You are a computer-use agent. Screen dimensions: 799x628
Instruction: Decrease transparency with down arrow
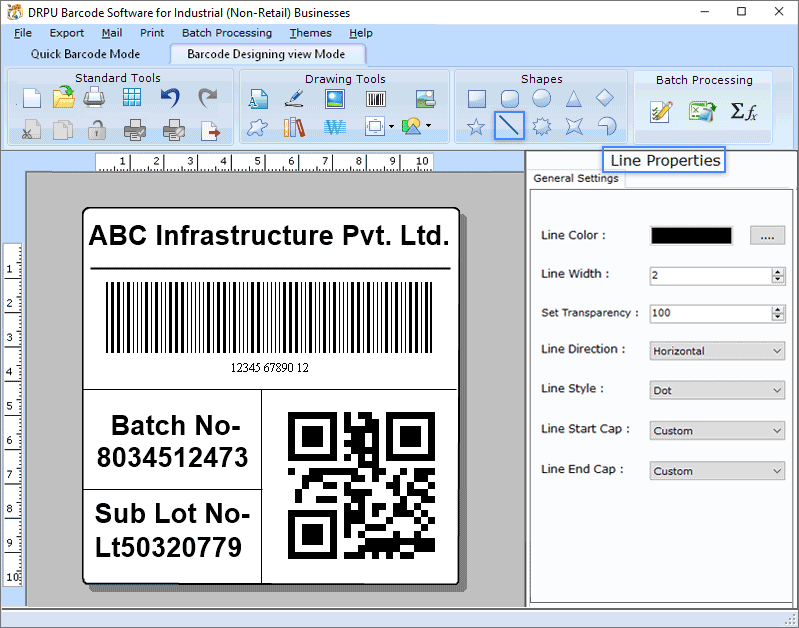pos(778,317)
